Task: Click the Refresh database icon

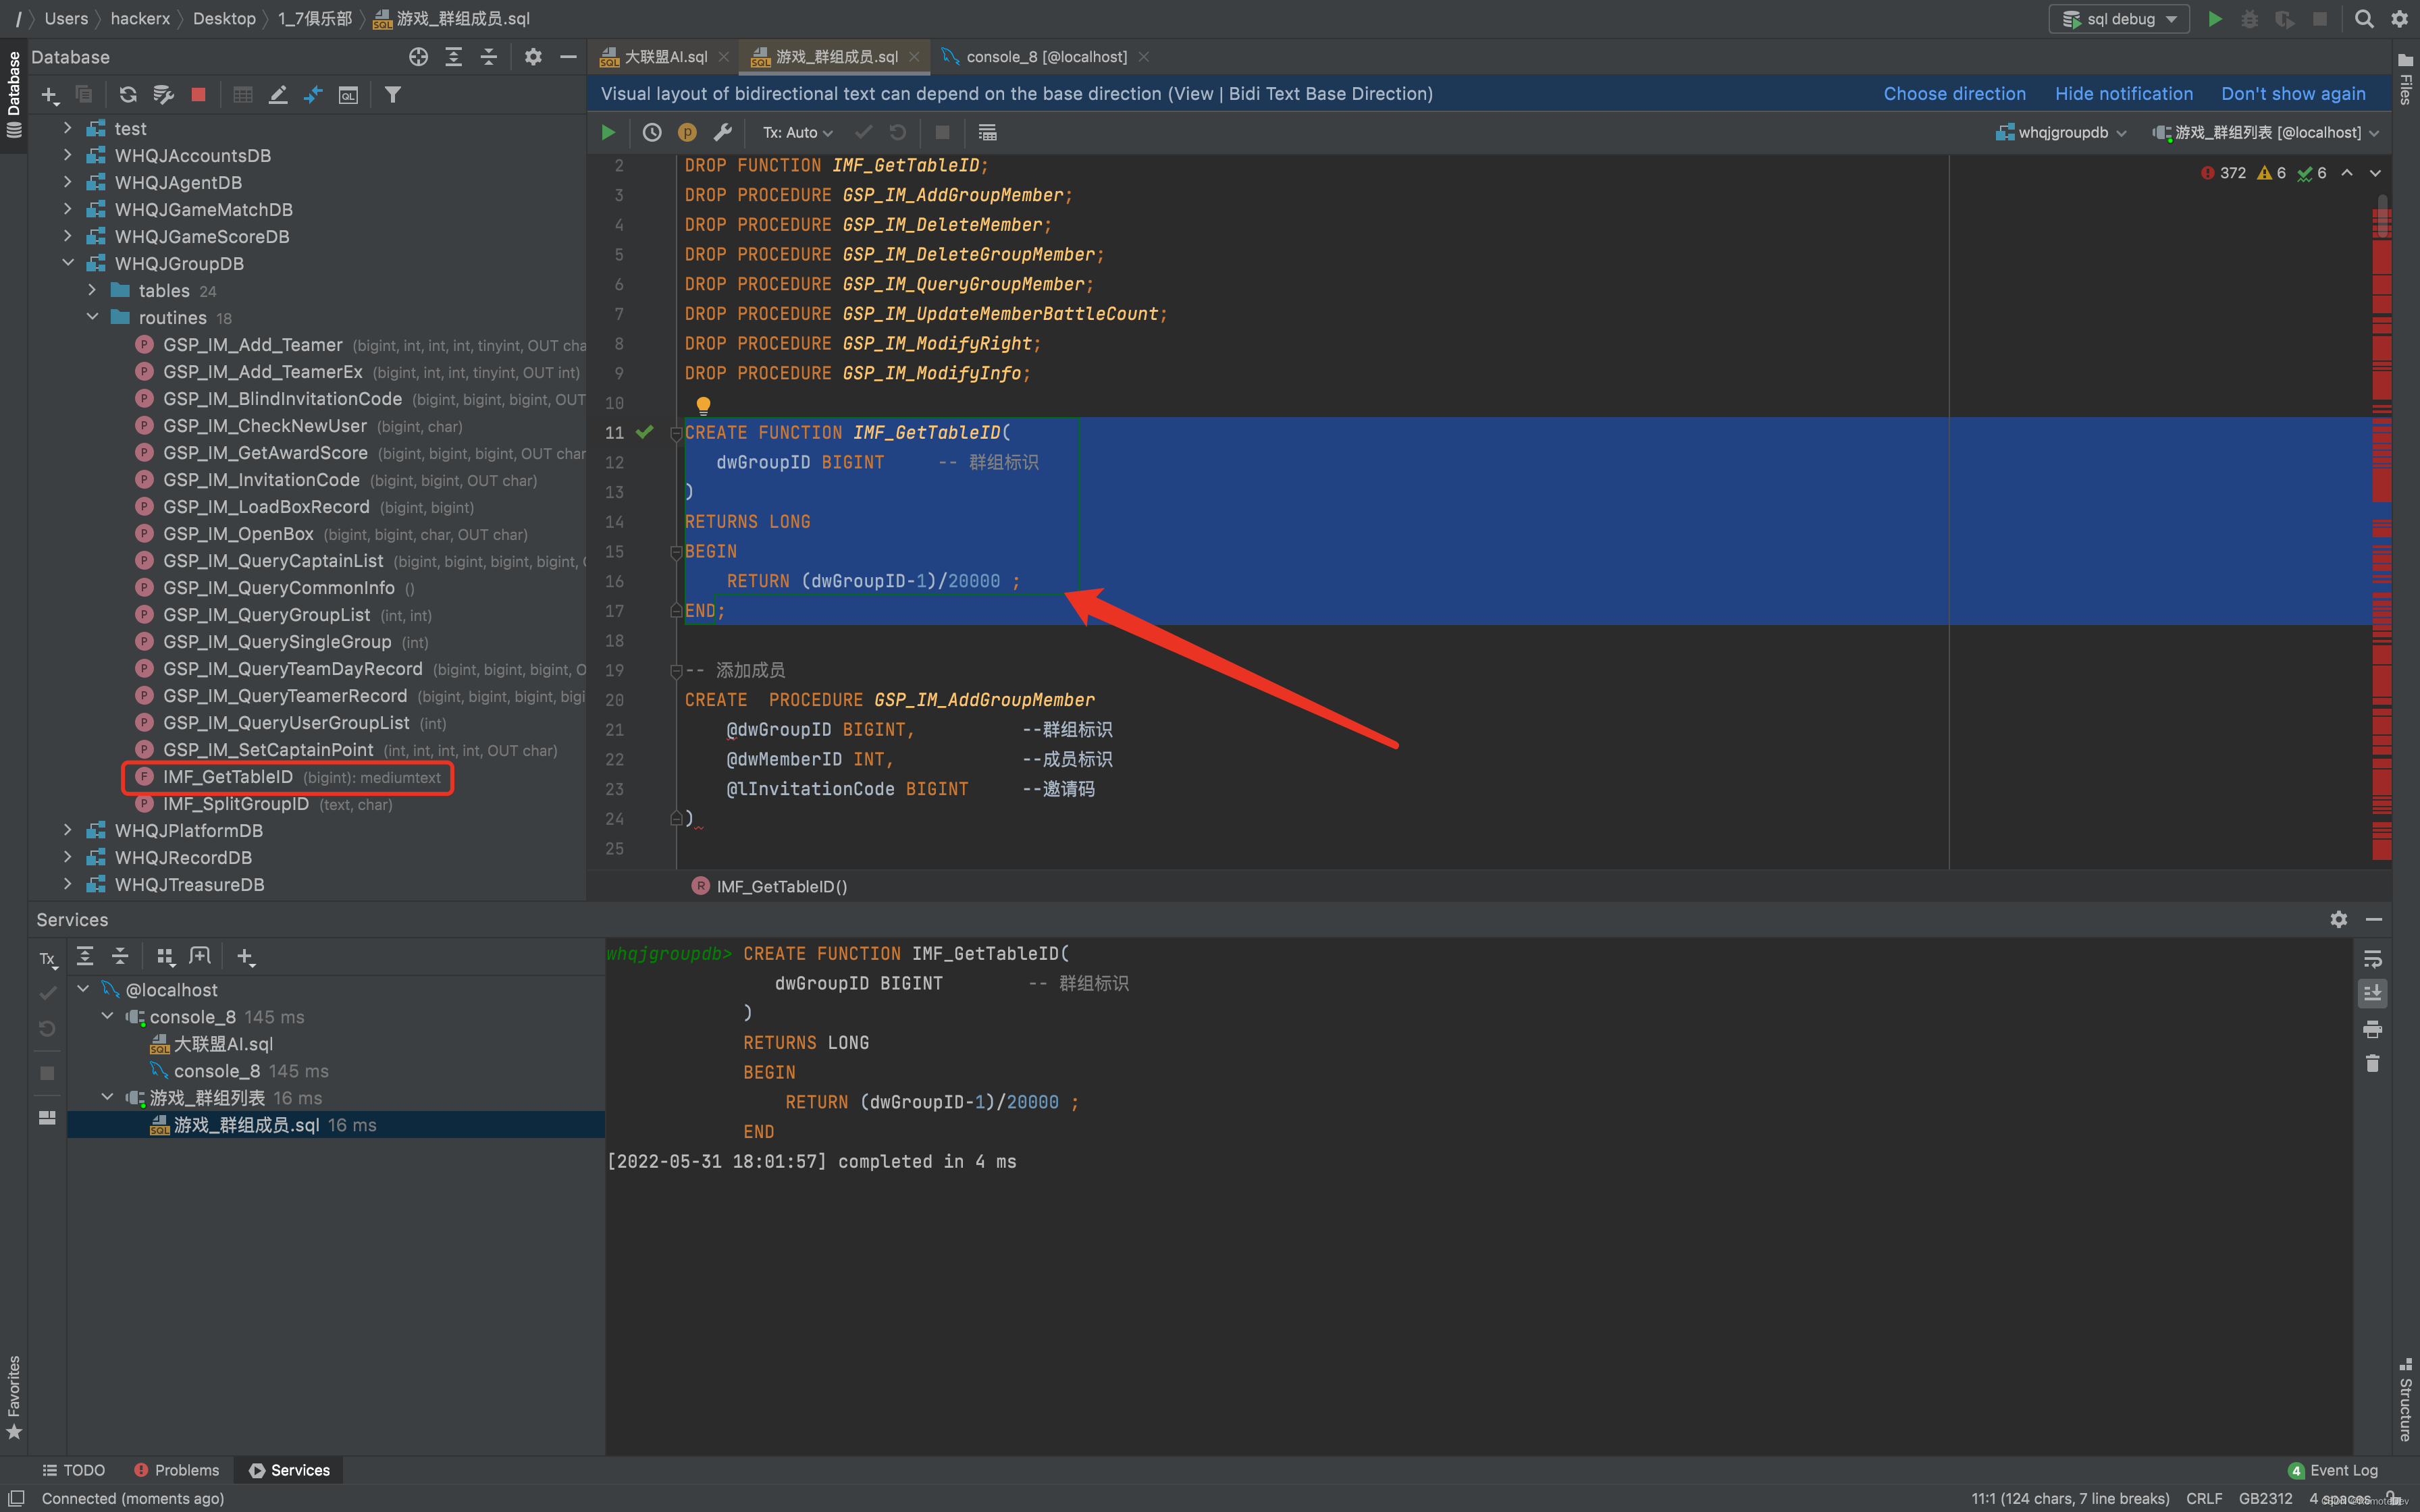Action: point(128,95)
